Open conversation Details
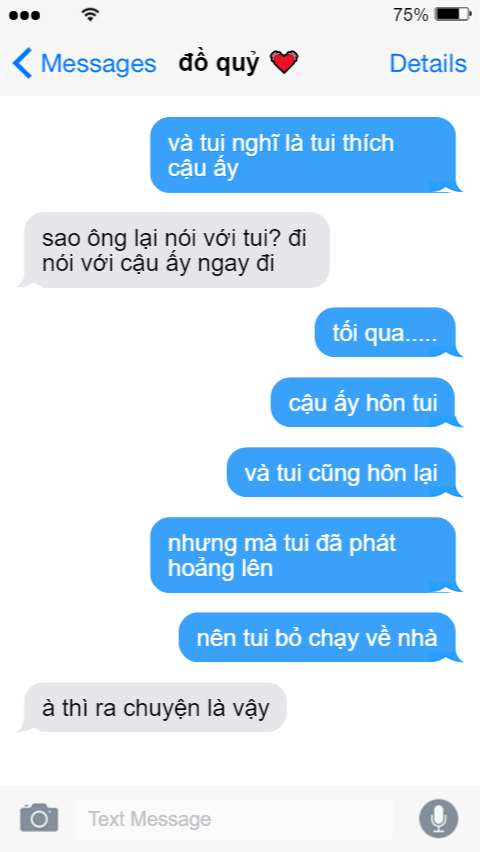This screenshot has width=480, height=852. pyautogui.click(x=428, y=64)
